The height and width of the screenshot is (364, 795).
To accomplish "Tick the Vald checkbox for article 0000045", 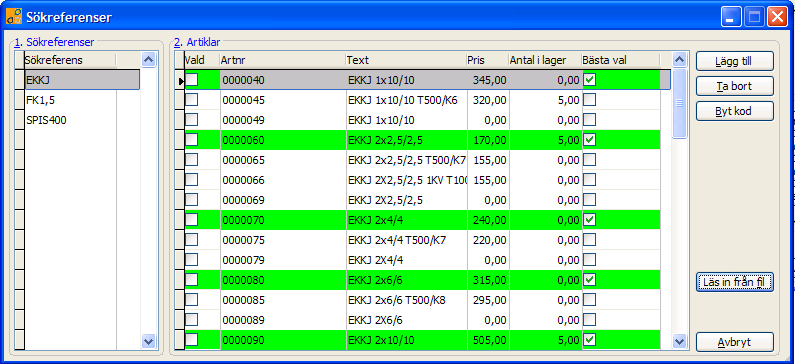I will pos(191,100).
